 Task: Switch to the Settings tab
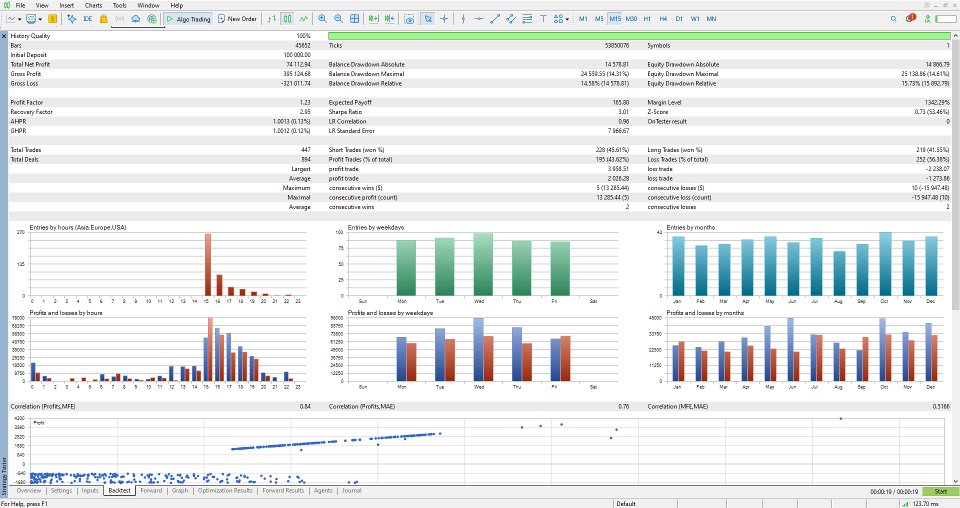[x=61, y=491]
